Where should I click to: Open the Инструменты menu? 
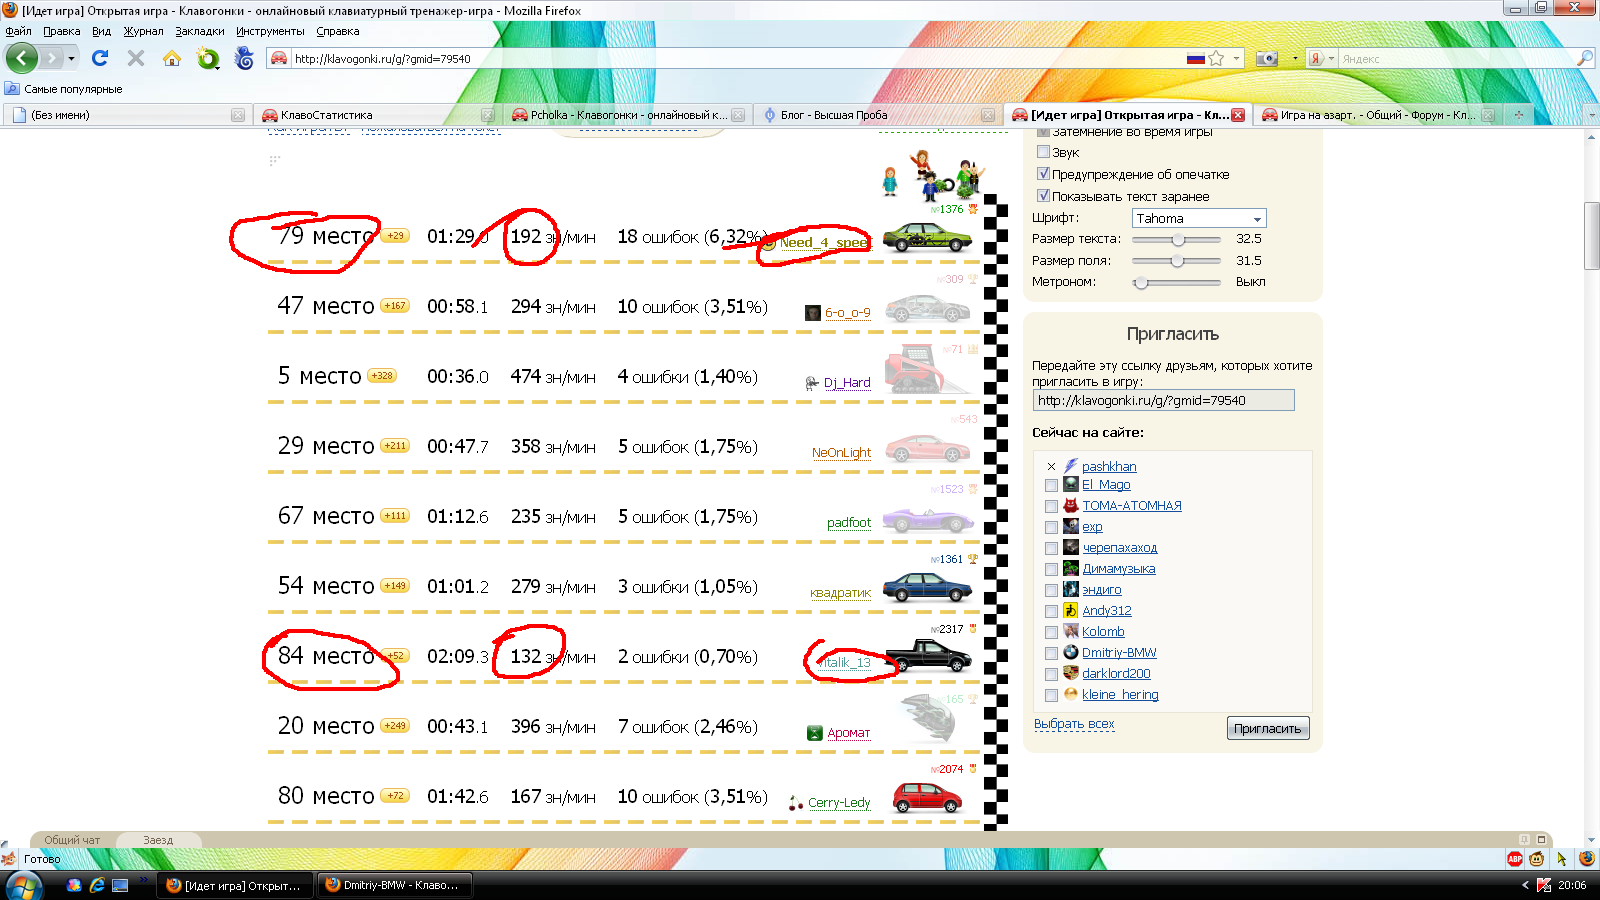(270, 31)
